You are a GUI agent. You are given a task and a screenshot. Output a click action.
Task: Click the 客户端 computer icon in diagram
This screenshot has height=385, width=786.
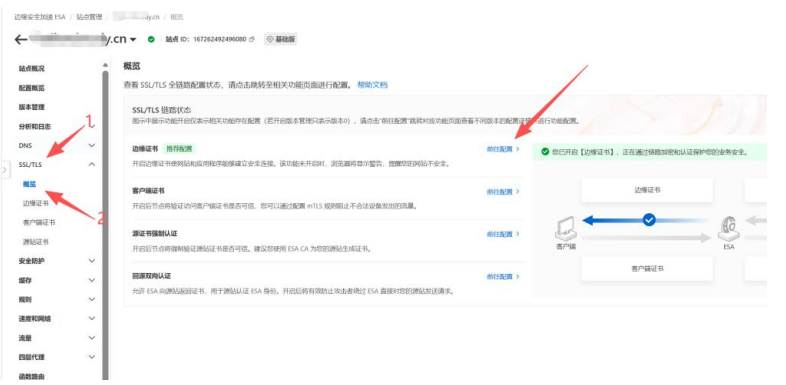(566, 228)
